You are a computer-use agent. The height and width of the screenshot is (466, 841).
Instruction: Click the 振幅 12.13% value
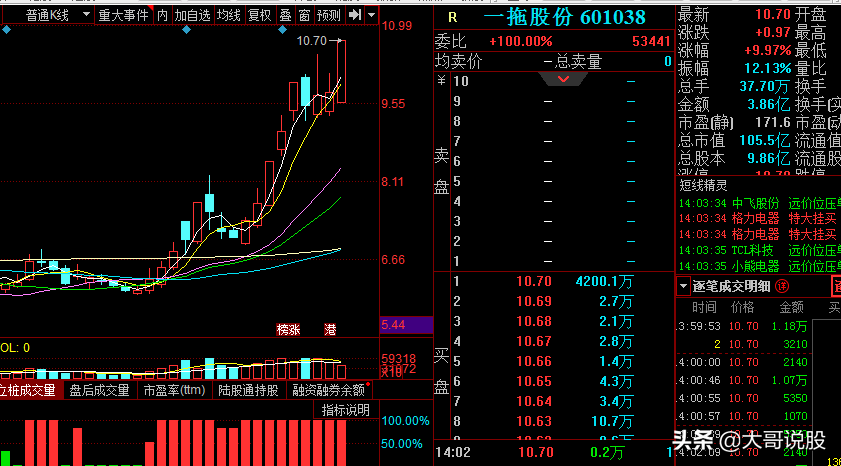click(x=768, y=69)
